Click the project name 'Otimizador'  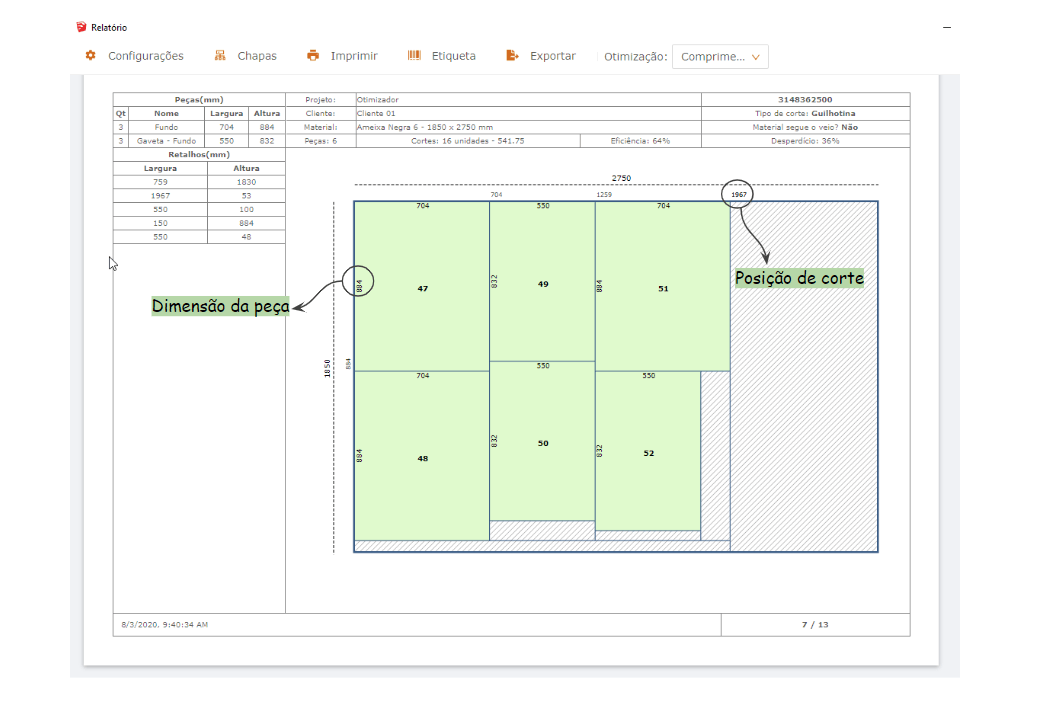click(x=378, y=100)
